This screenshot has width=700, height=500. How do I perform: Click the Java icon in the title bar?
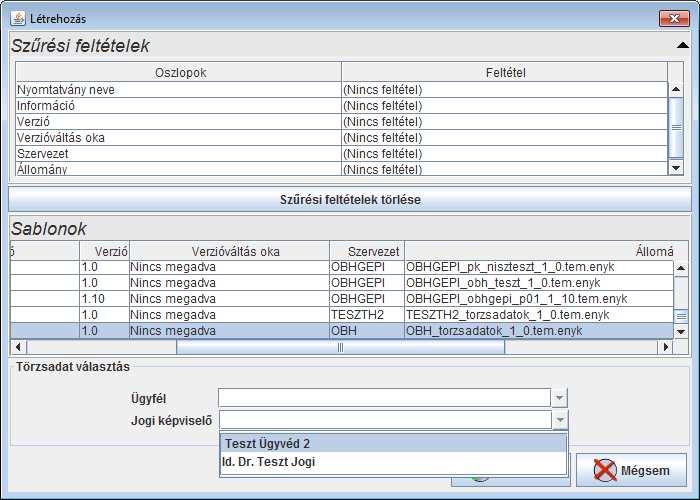(x=18, y=18)
